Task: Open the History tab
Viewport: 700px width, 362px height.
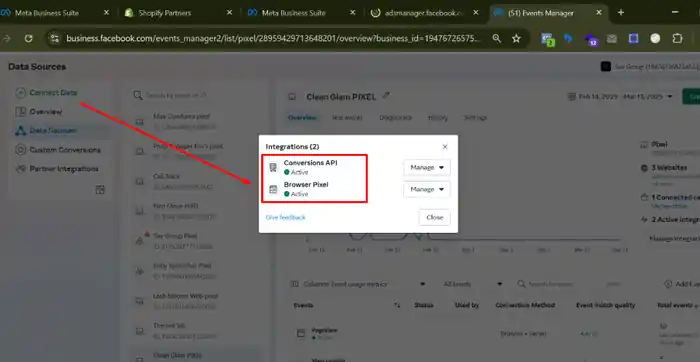Action: 438,118
